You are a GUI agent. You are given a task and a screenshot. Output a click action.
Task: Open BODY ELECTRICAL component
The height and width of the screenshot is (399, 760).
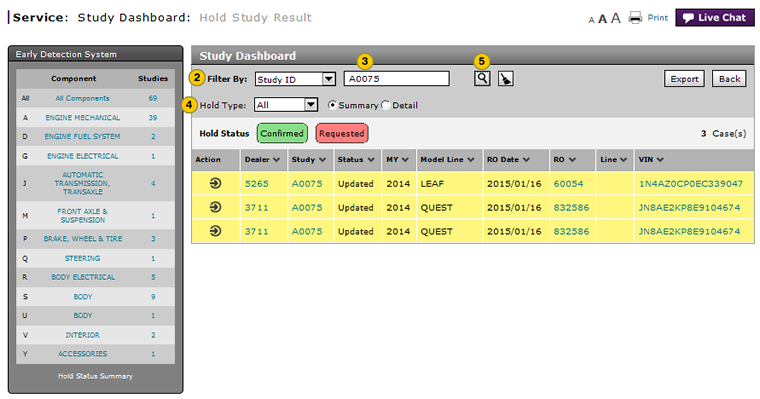click(83, 277)
